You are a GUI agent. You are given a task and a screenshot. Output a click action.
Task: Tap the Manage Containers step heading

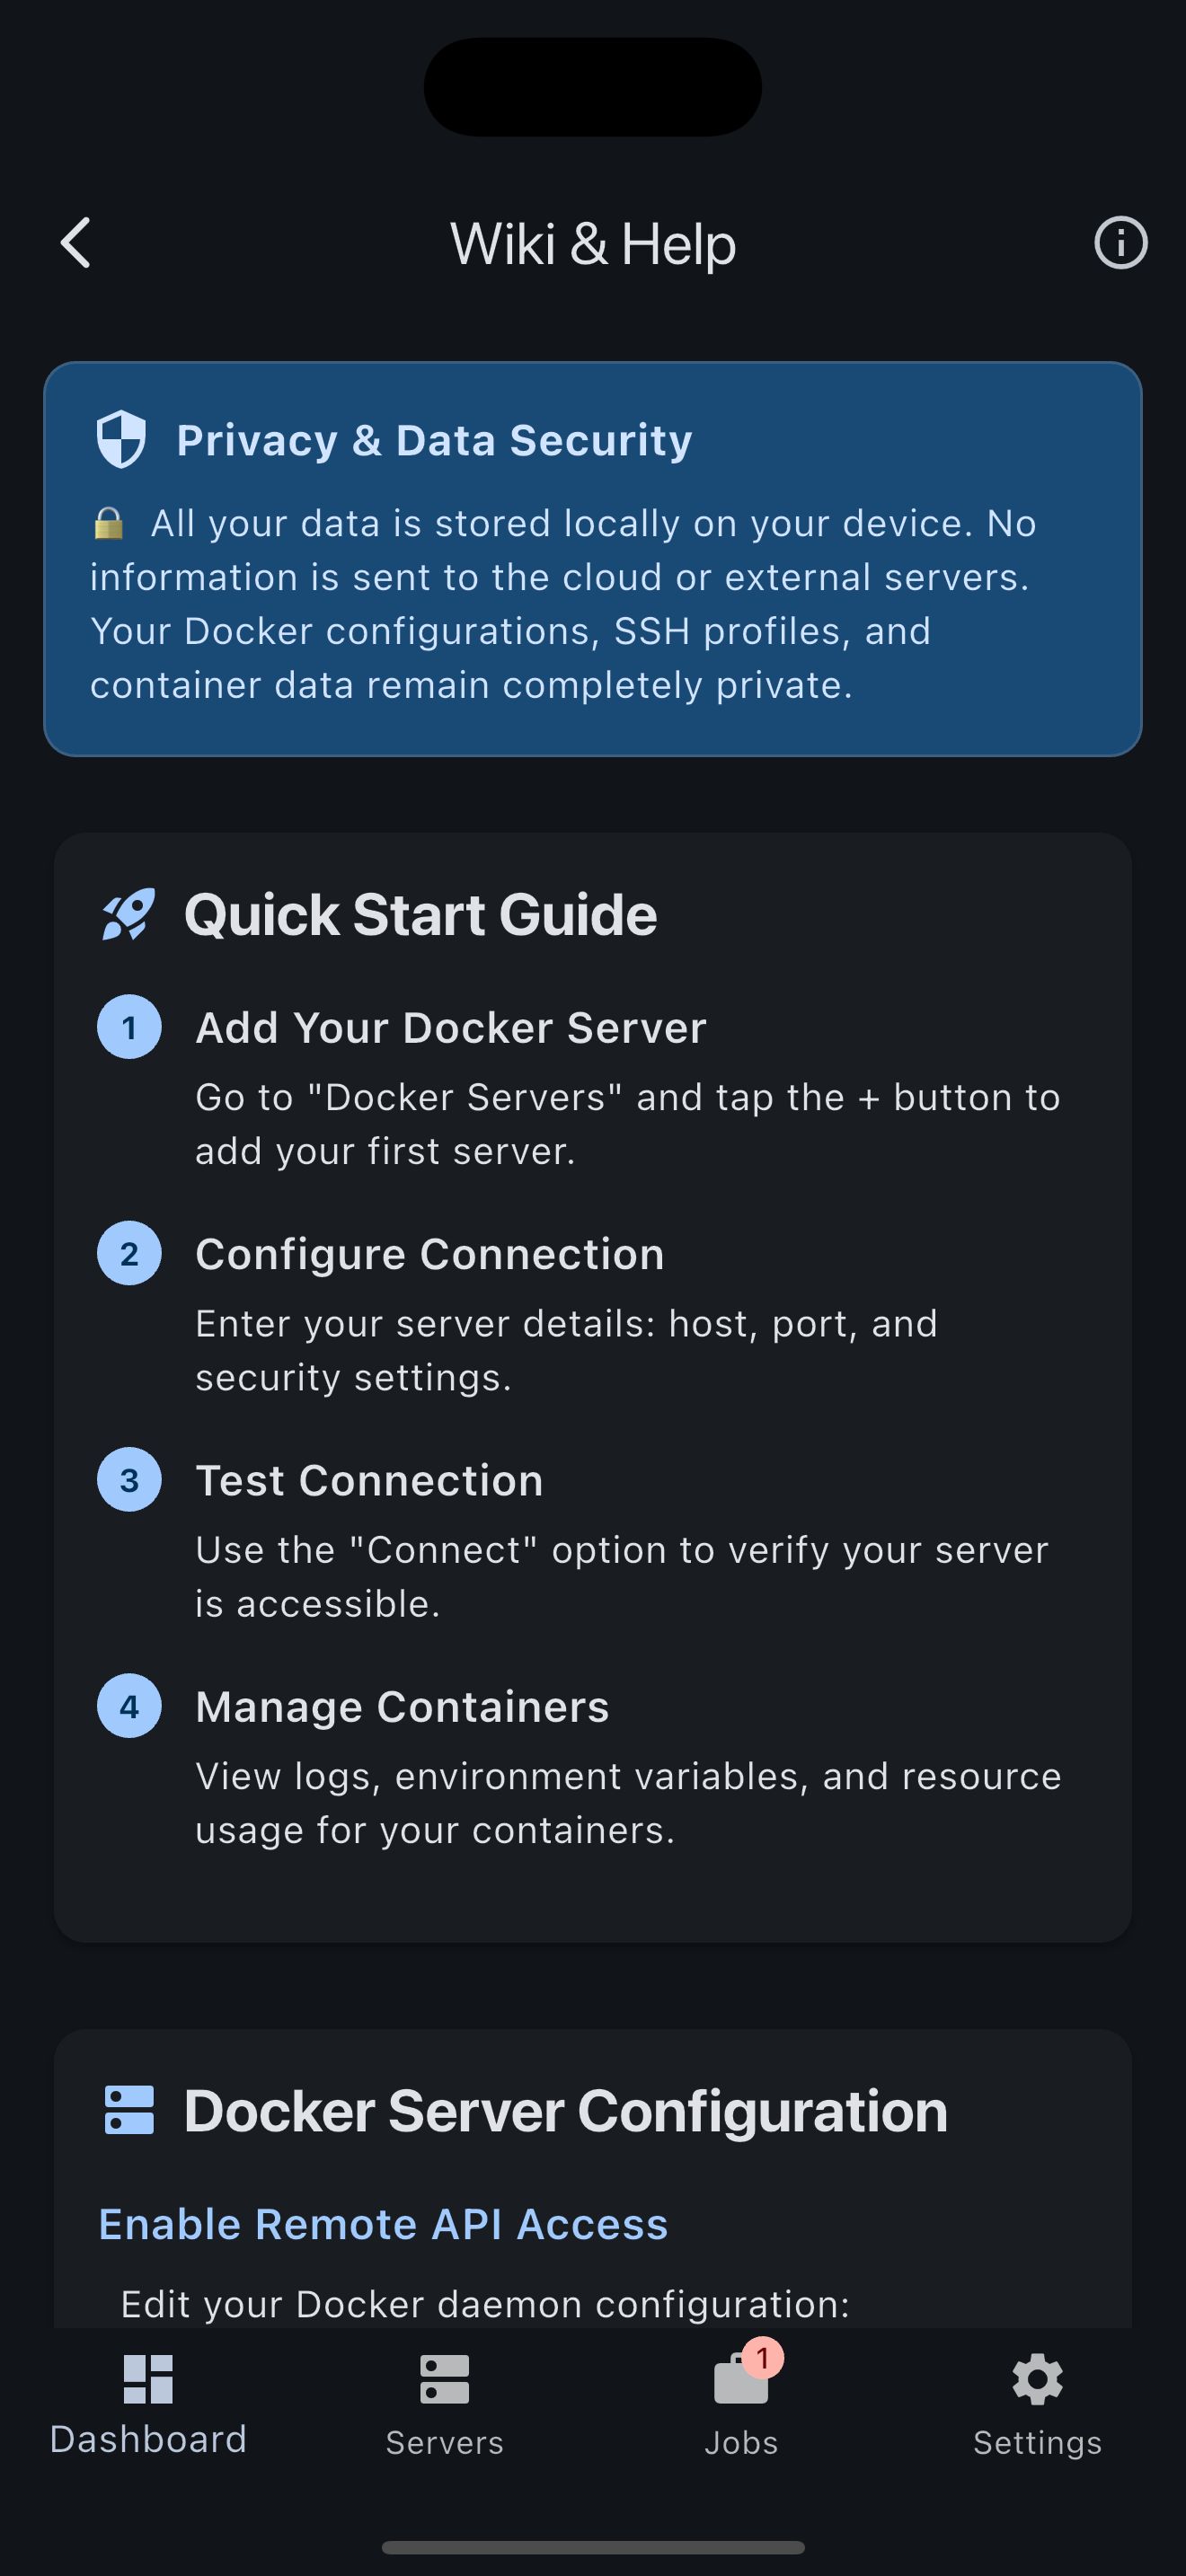(402, 1707)
